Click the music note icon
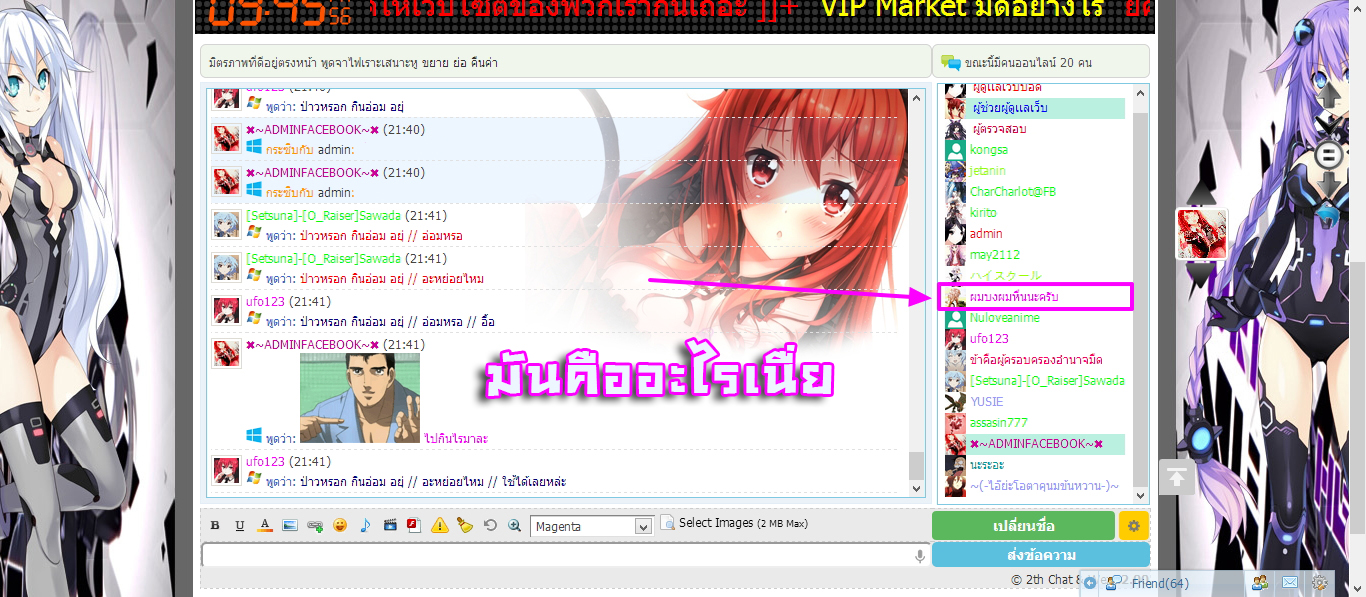This screenshot has width=1366, height=597. click(365, 525)
